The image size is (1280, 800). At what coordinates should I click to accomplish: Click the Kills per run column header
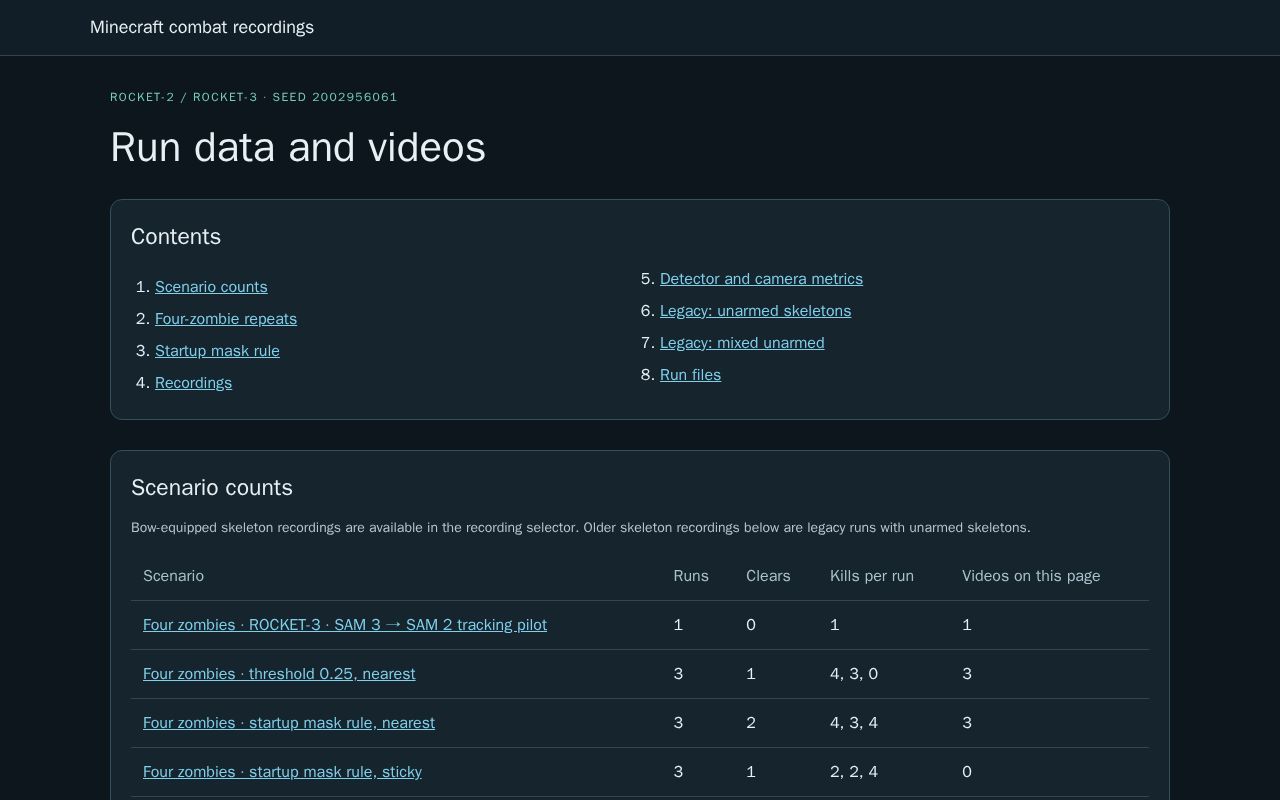pyautogui.click(x=872, y=576)
